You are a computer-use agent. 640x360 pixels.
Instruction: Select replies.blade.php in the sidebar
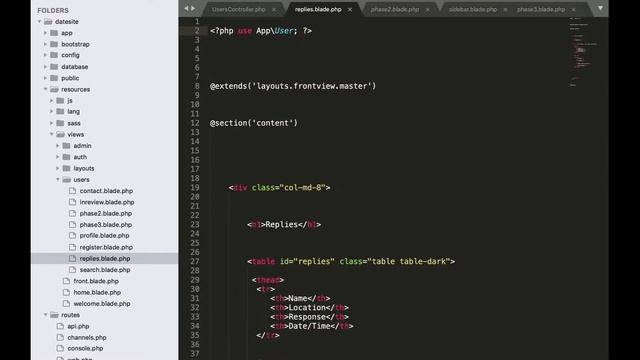click(x=105, y=258)
